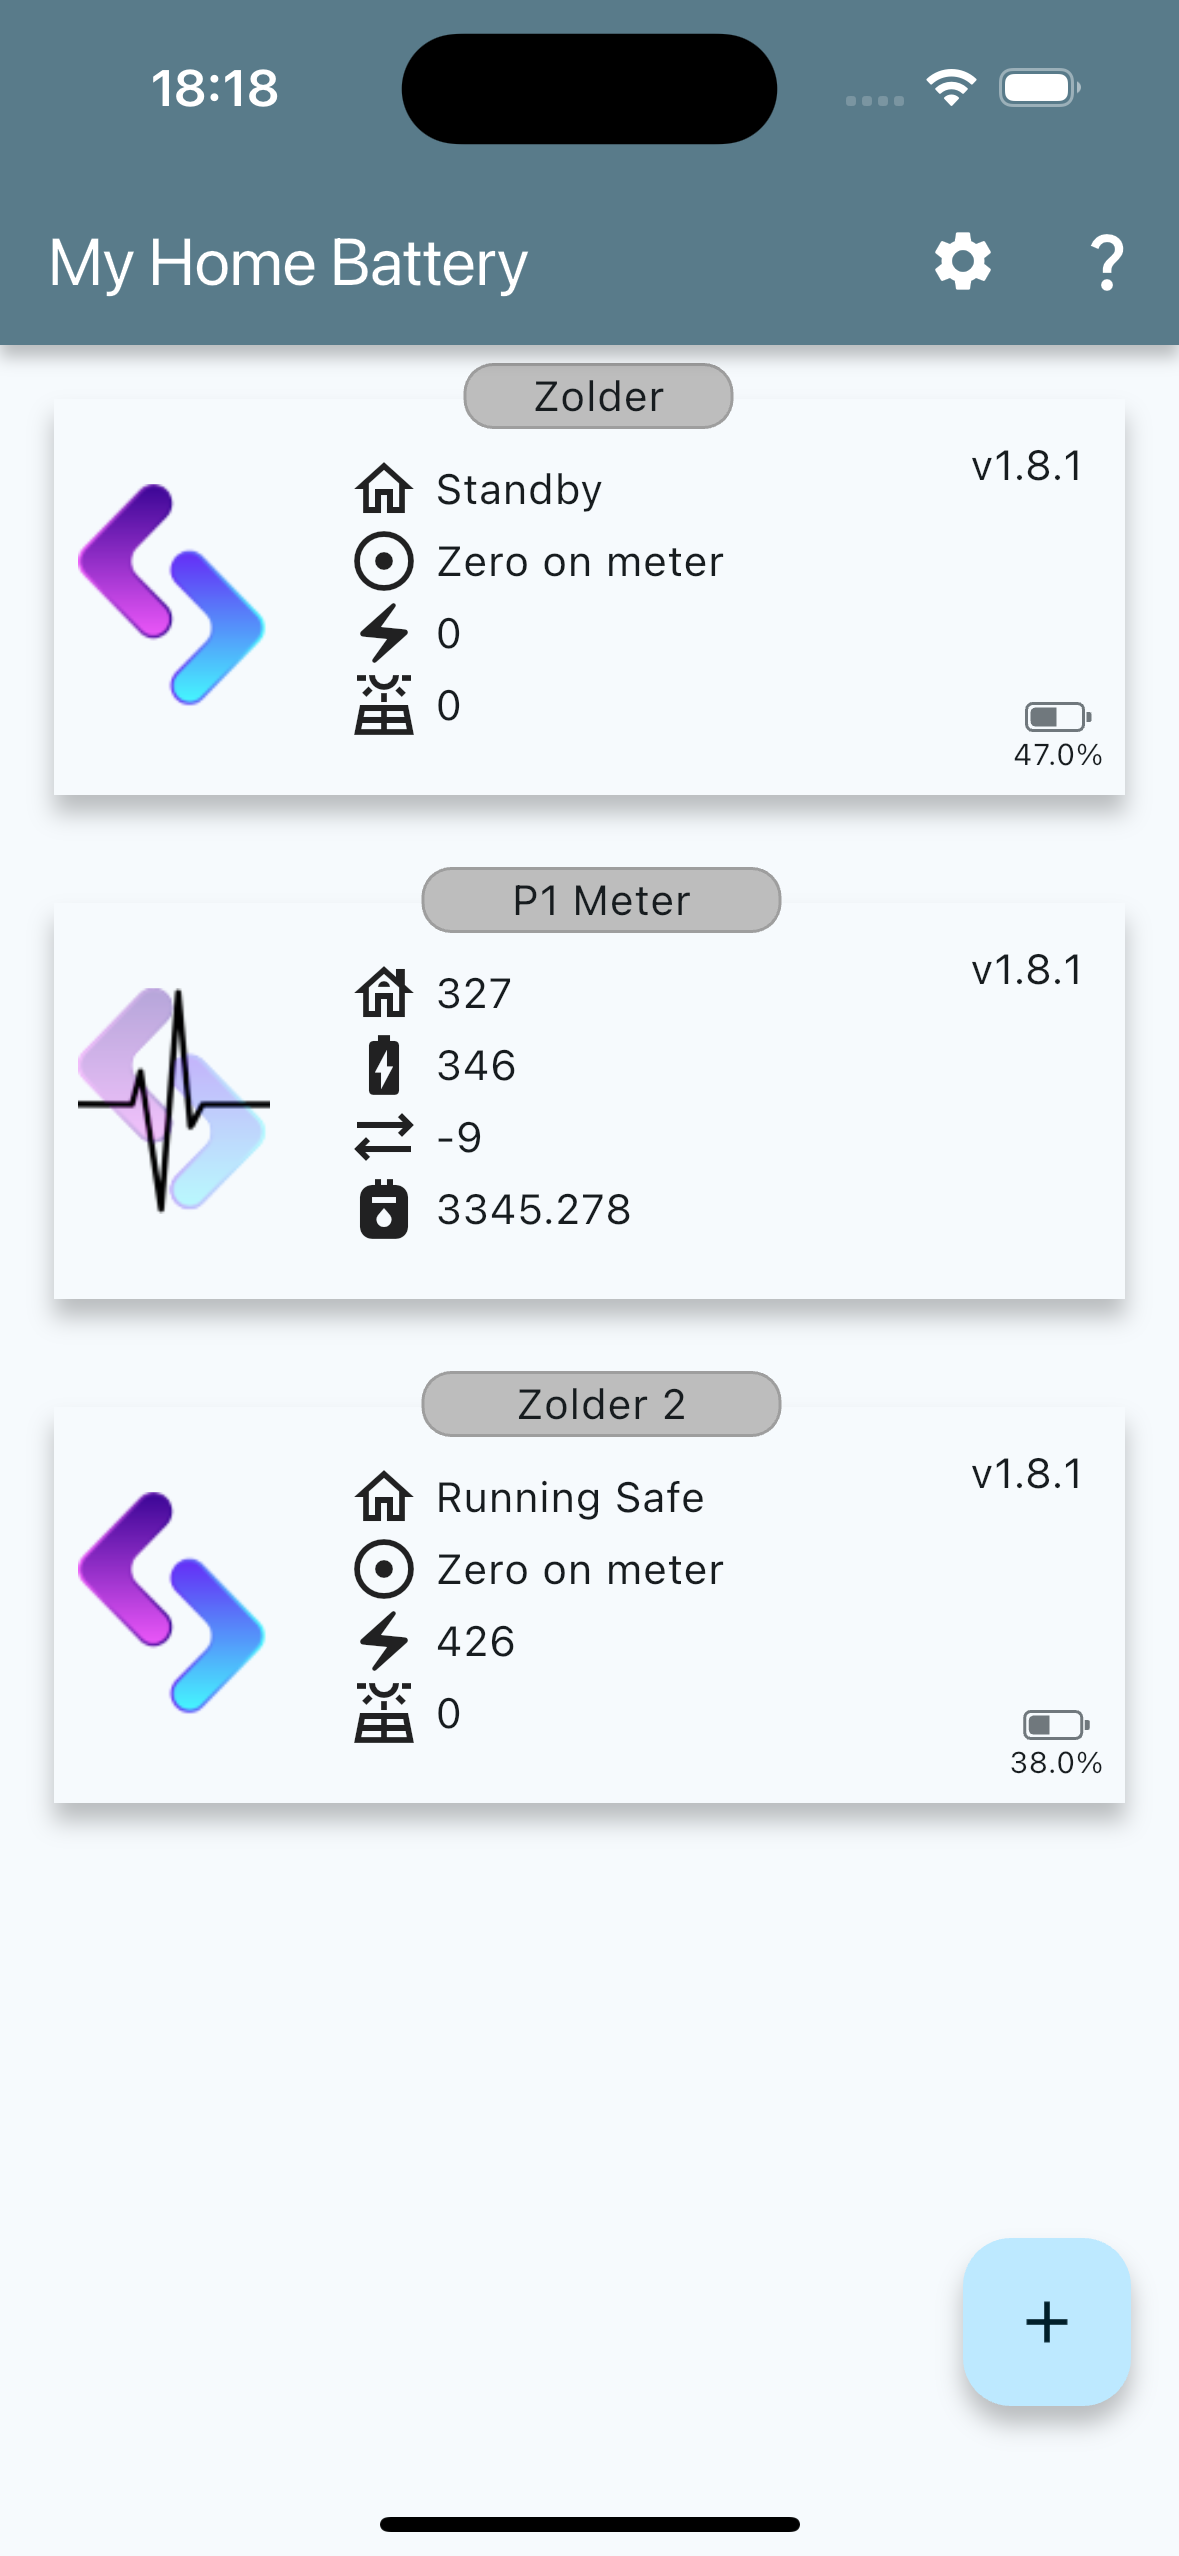
Task: Tap the Zolder 47.0% battery level icon
Action: click(x=1057, y=717)
